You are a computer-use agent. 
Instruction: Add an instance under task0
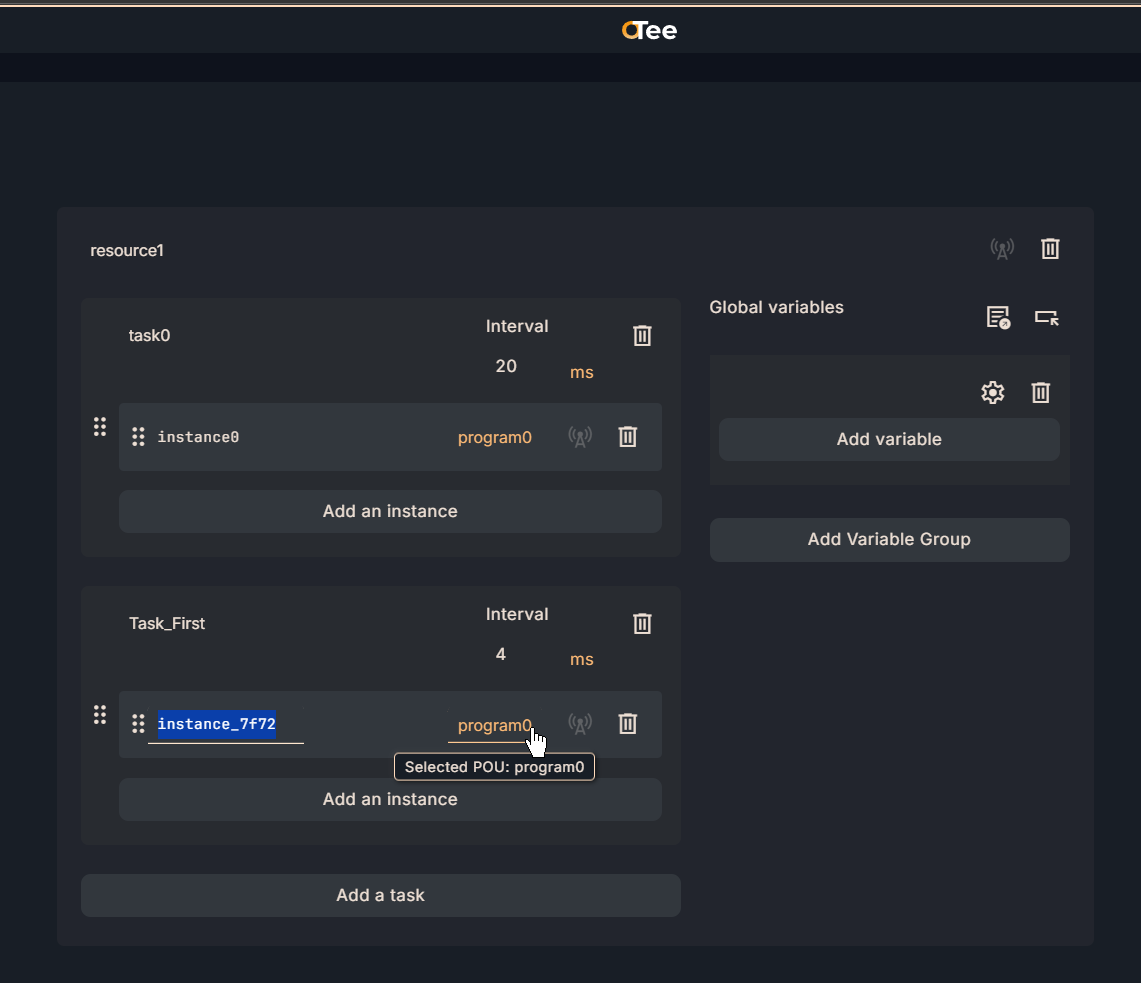click(390, 511)
